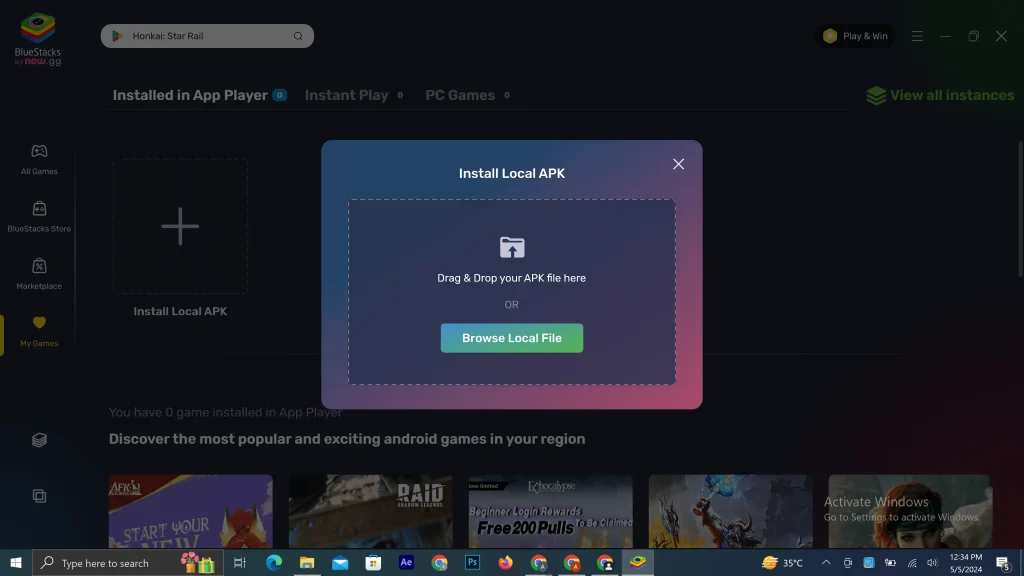Click Browse Local File
Image resolution: width=1024 pixels, height=576 pixels.
[x=511, y=338]
